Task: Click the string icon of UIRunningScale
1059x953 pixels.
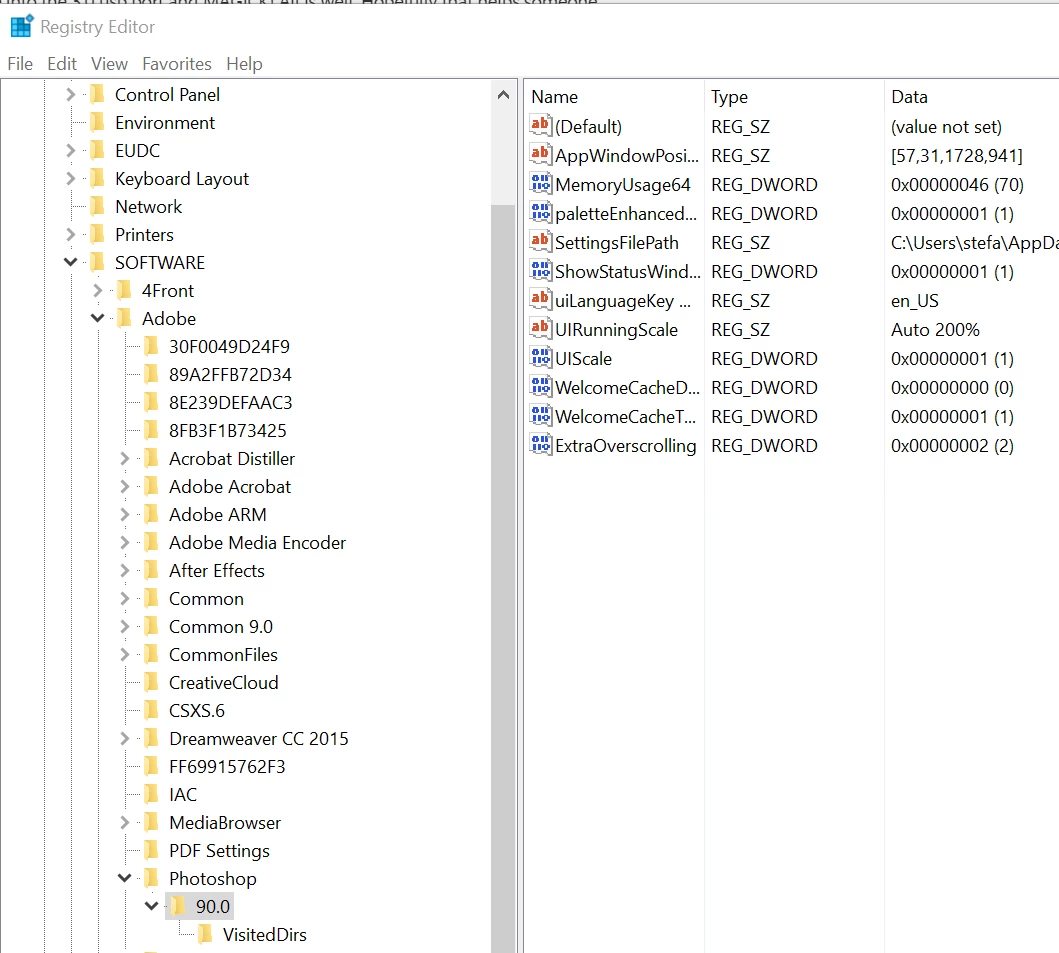Action: tap(541, 329)
